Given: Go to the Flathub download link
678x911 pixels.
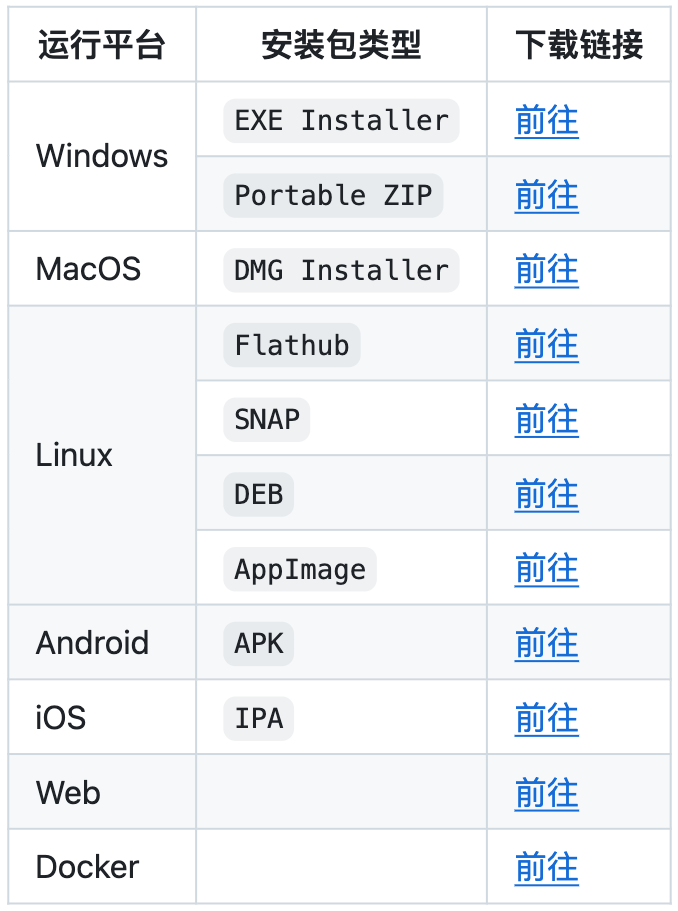Looking at the screenshot, I should pyautogui.click(x=546, y=345).
